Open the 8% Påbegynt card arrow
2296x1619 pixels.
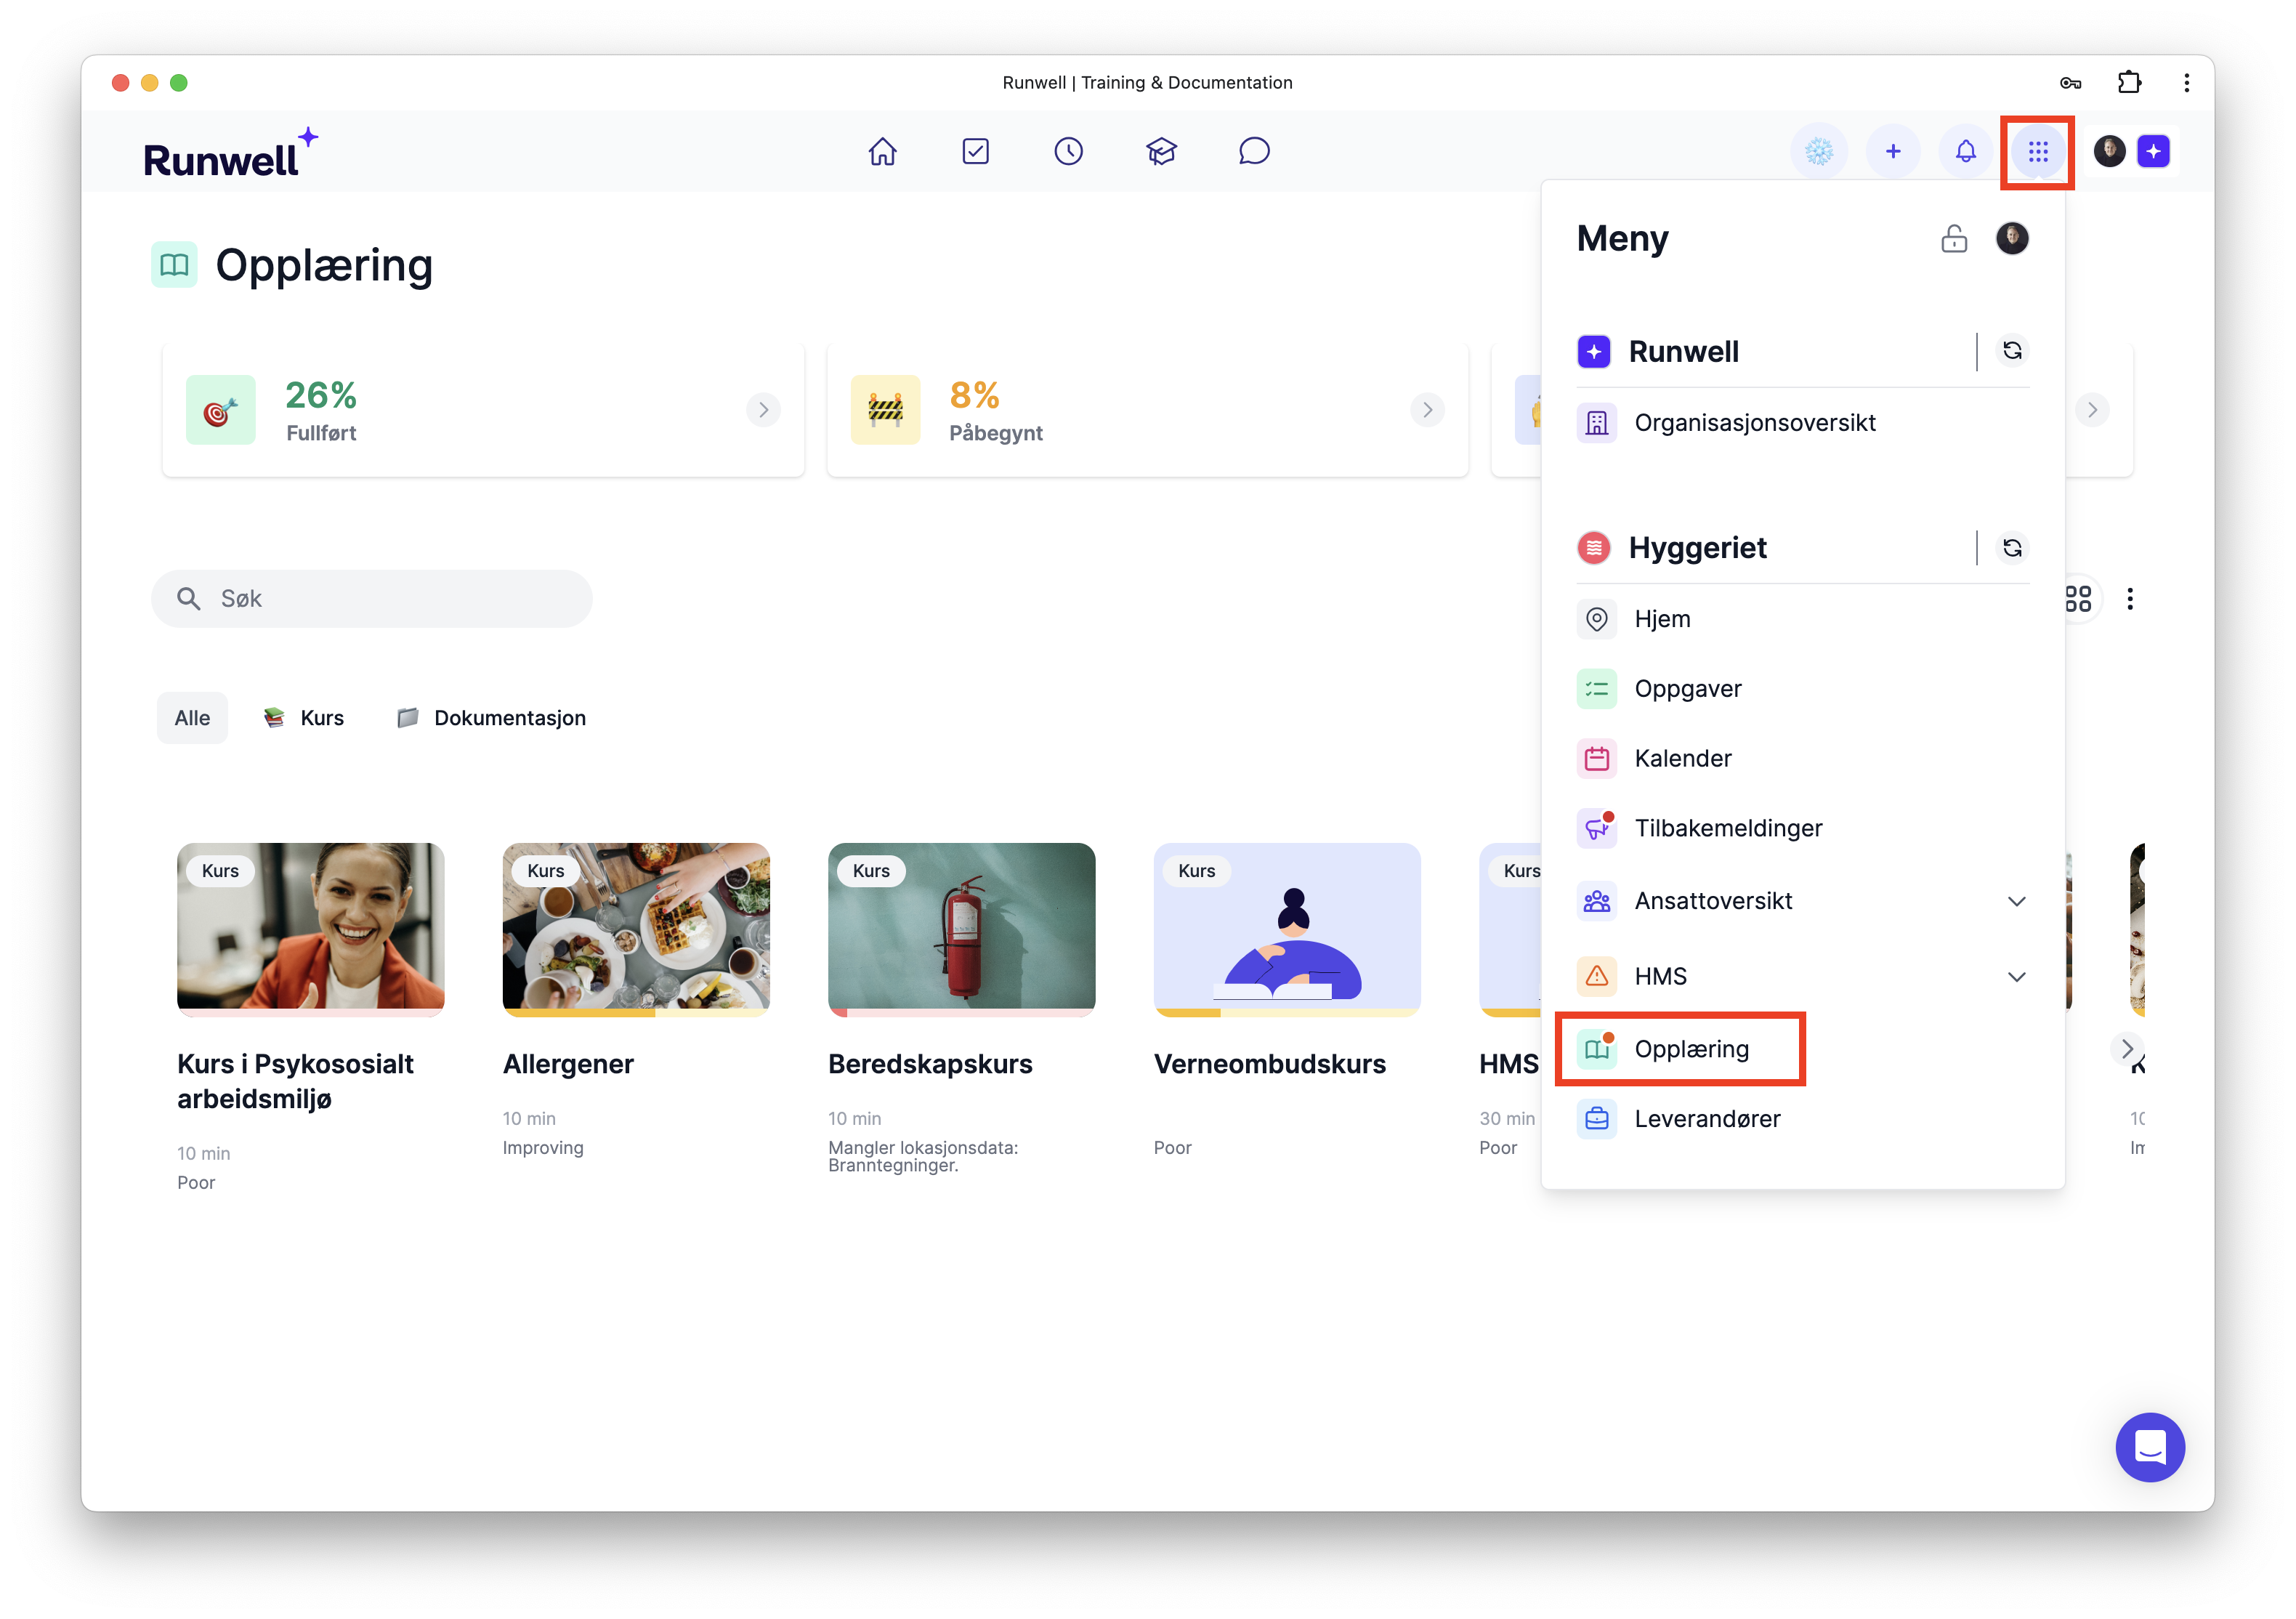tap(1427, 410)
